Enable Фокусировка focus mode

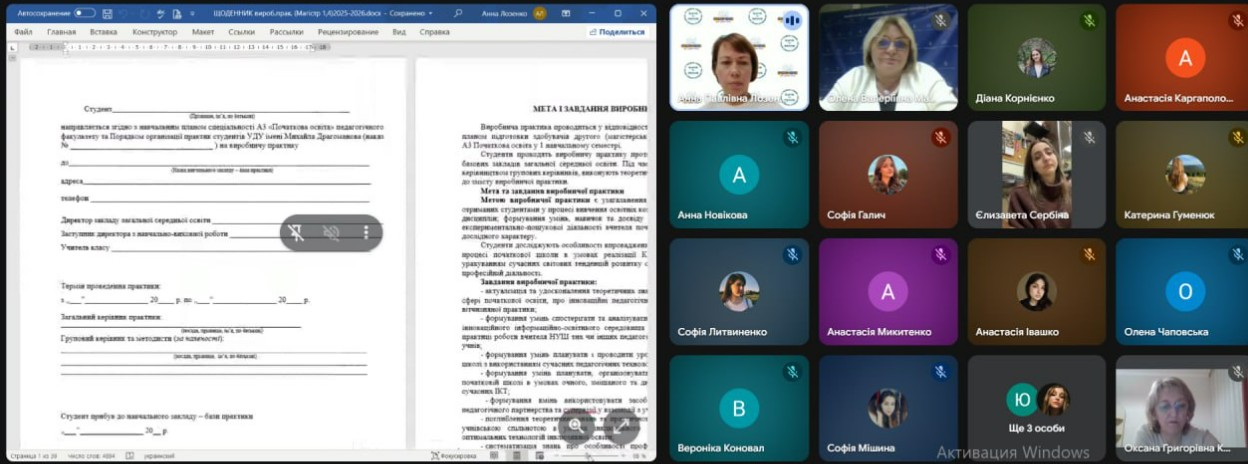pyautogui.click(x=456, y=455)
